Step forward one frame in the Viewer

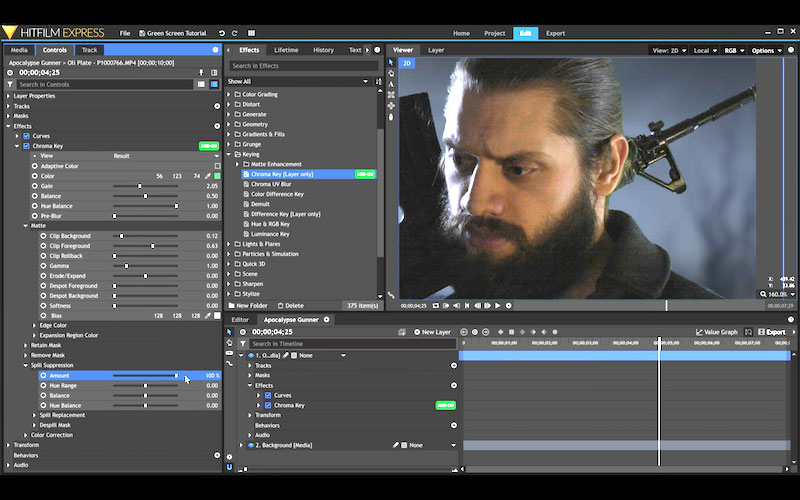pos(487,306)
